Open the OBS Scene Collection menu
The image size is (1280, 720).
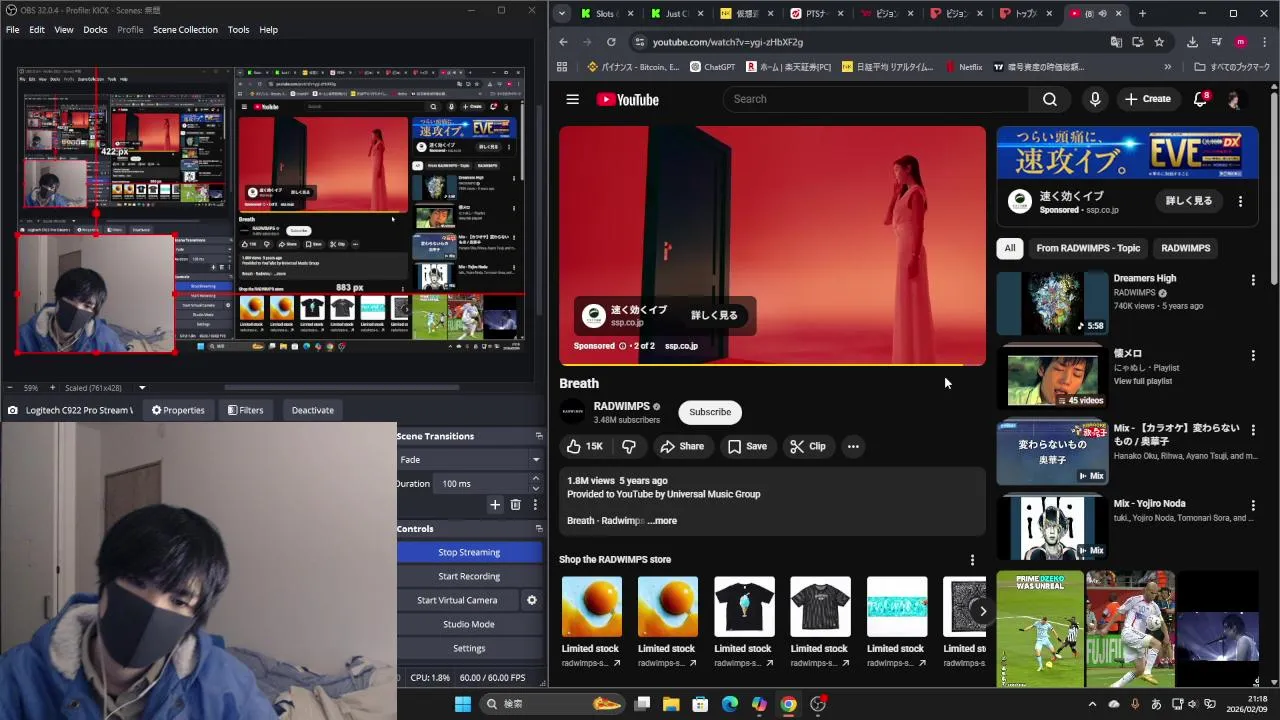[x=185, y=30]
